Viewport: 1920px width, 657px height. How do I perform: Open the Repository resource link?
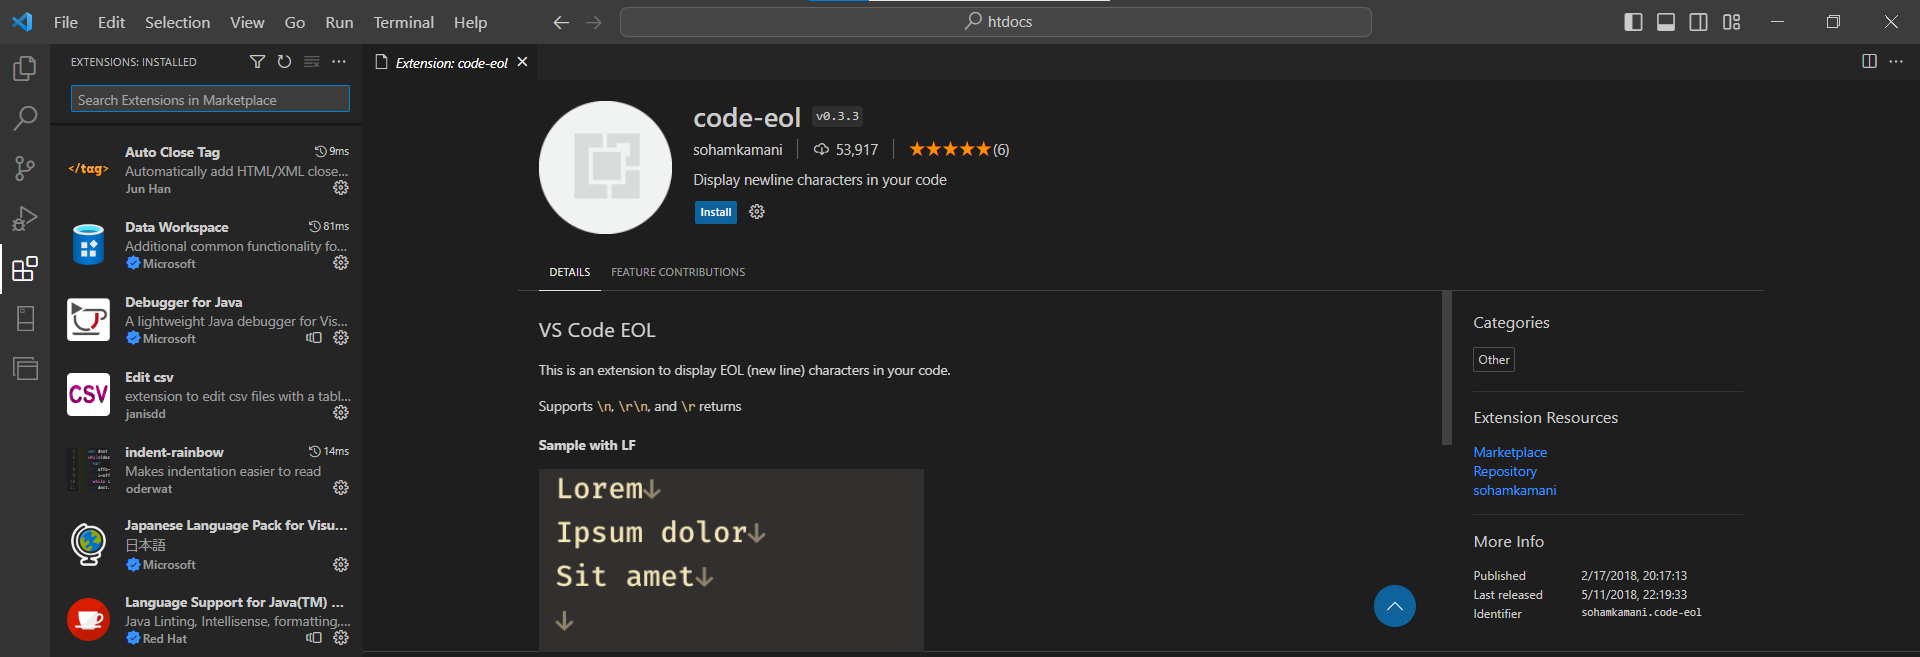click(x=1505, y=471)
